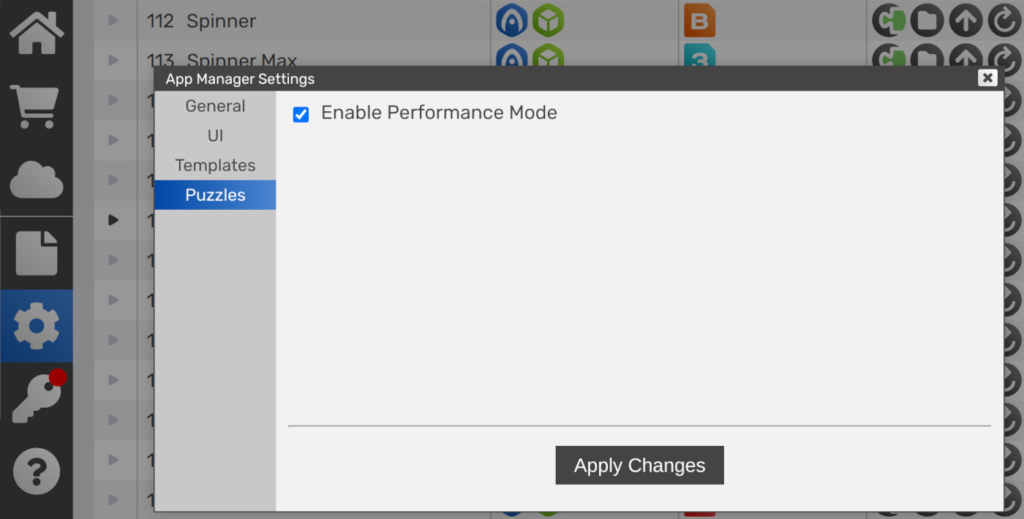Expand the 112 Spinner row arrow
1024x519 pixels.
coord(113,21)
